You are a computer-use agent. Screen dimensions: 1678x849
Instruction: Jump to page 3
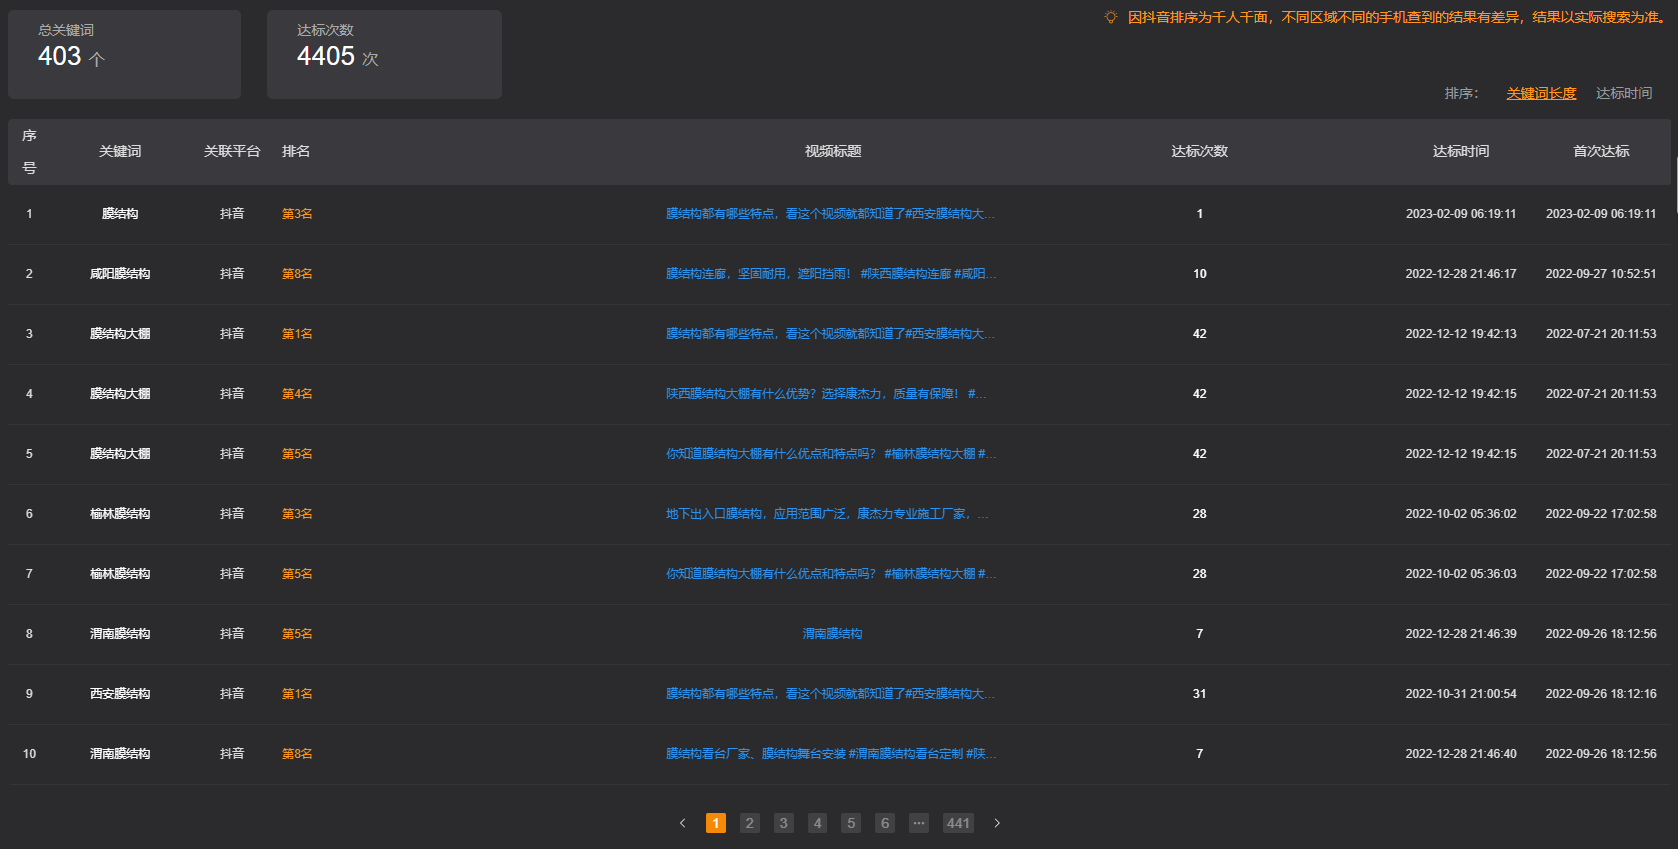pos(784,823)
